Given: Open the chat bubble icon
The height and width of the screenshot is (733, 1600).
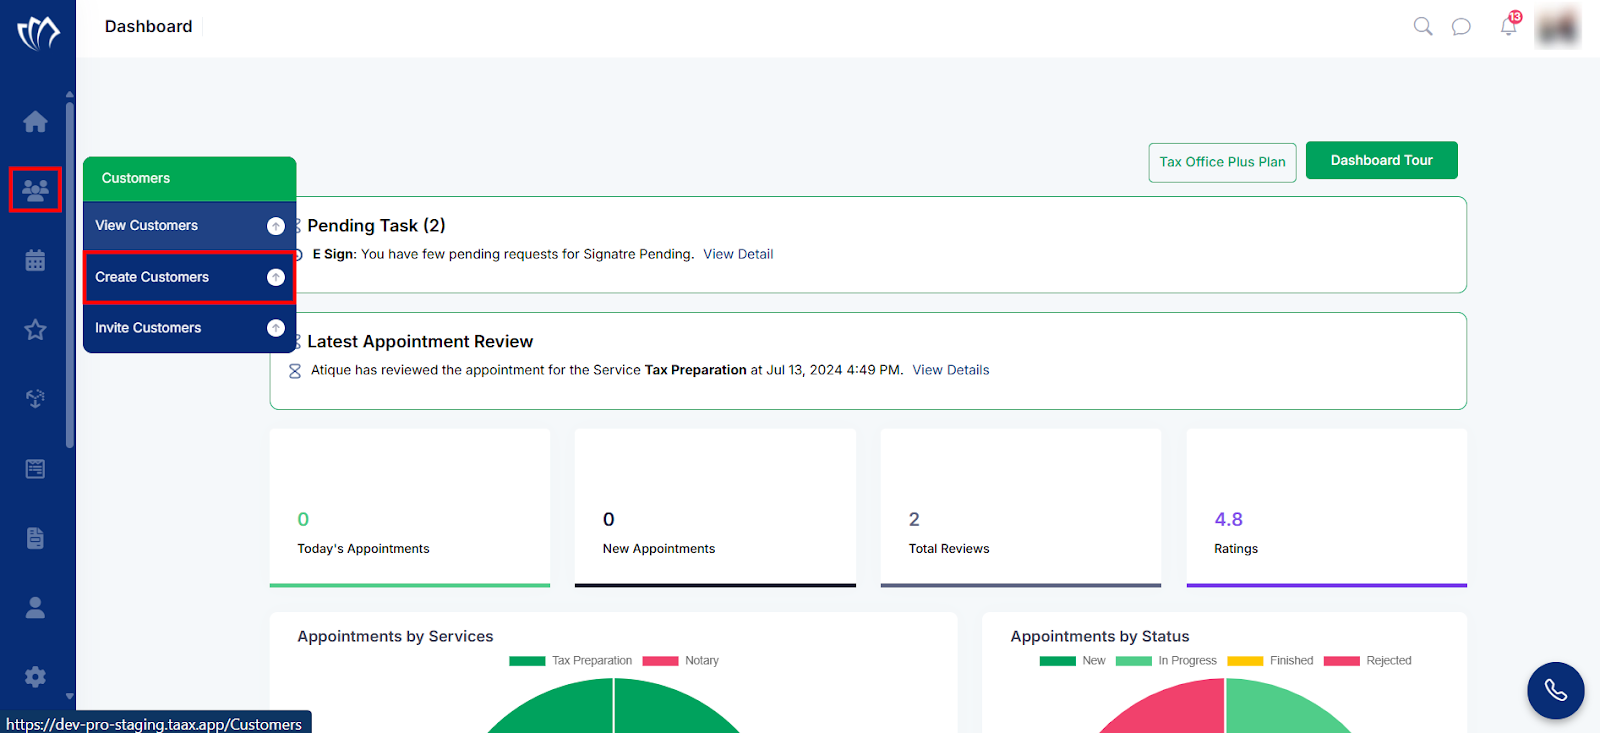Looking at the screenshot, I should pos(1461,26).
